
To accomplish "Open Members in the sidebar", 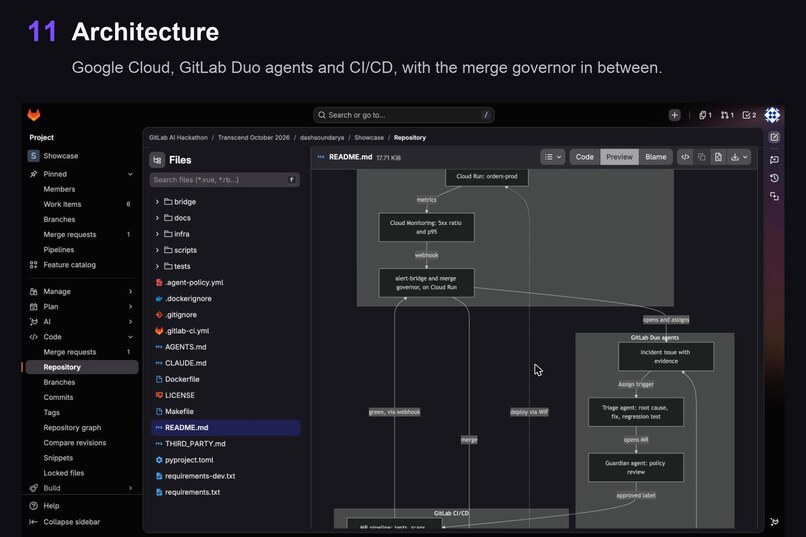I will [59, 189].
